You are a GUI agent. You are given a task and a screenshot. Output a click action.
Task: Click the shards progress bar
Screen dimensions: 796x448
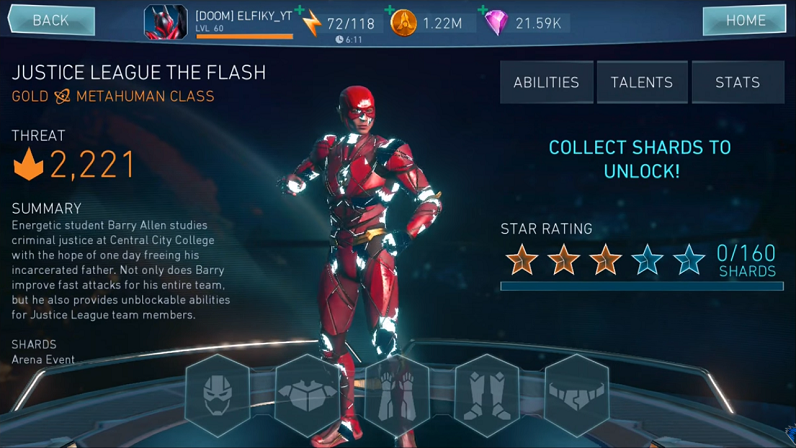(642, 286)
